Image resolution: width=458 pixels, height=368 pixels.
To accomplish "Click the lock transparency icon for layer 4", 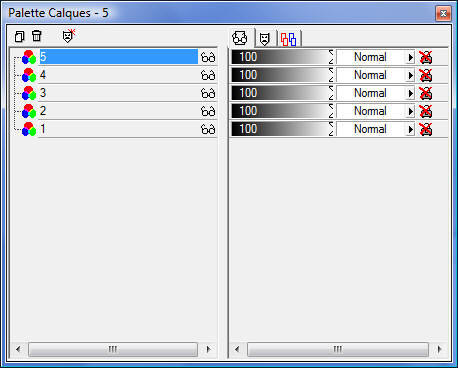I will pos(426,75).
